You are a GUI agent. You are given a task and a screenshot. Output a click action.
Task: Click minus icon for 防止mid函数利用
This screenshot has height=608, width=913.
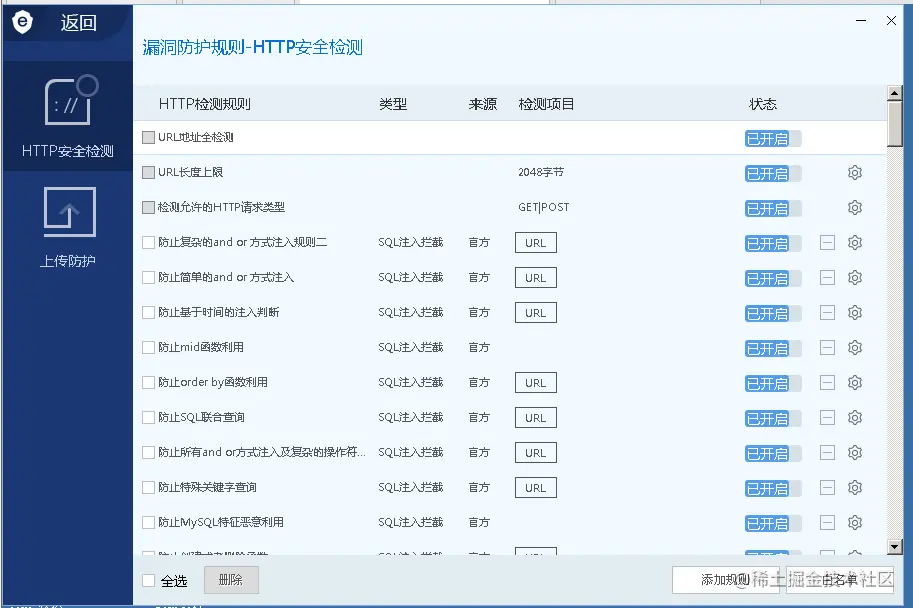827,348
